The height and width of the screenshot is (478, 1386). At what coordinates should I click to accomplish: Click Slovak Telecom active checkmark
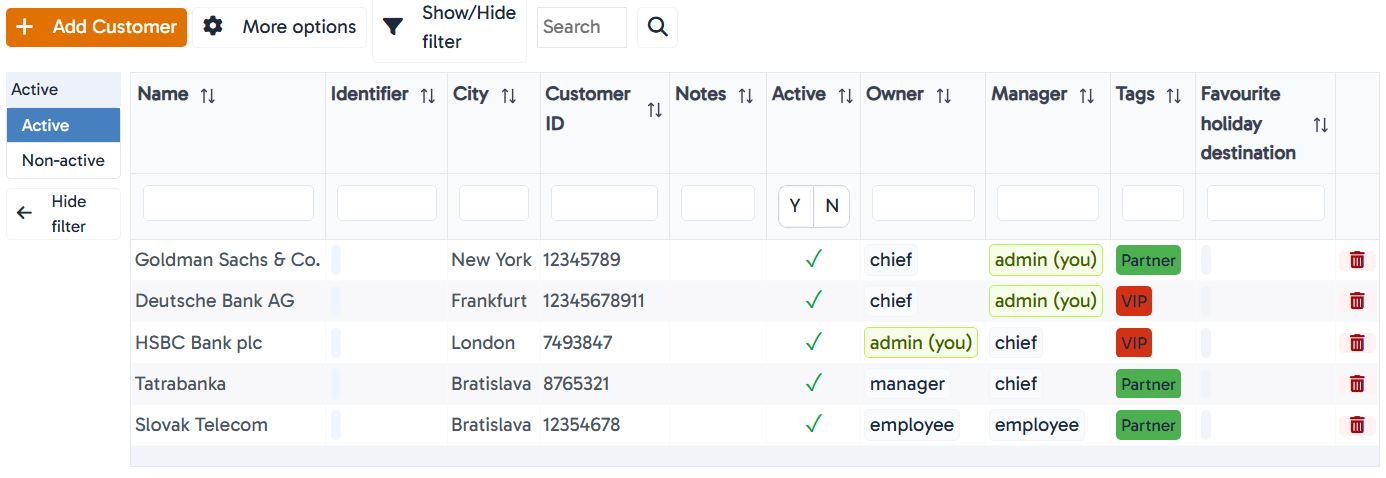click(x=813, y=425)
